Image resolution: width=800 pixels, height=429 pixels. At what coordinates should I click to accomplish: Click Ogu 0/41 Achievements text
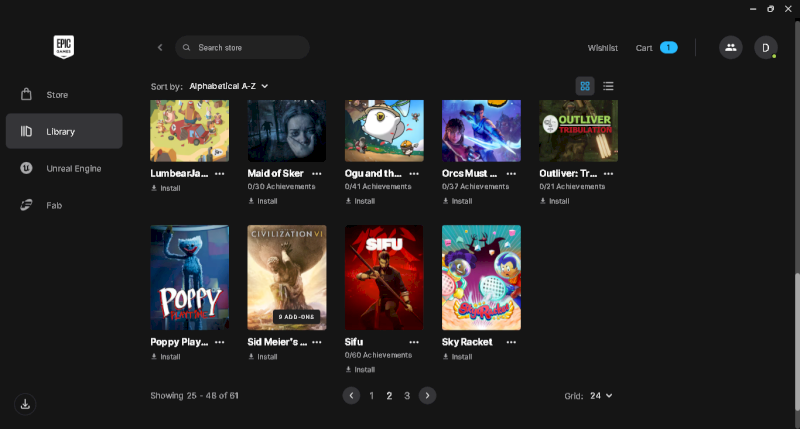point(378,187)
